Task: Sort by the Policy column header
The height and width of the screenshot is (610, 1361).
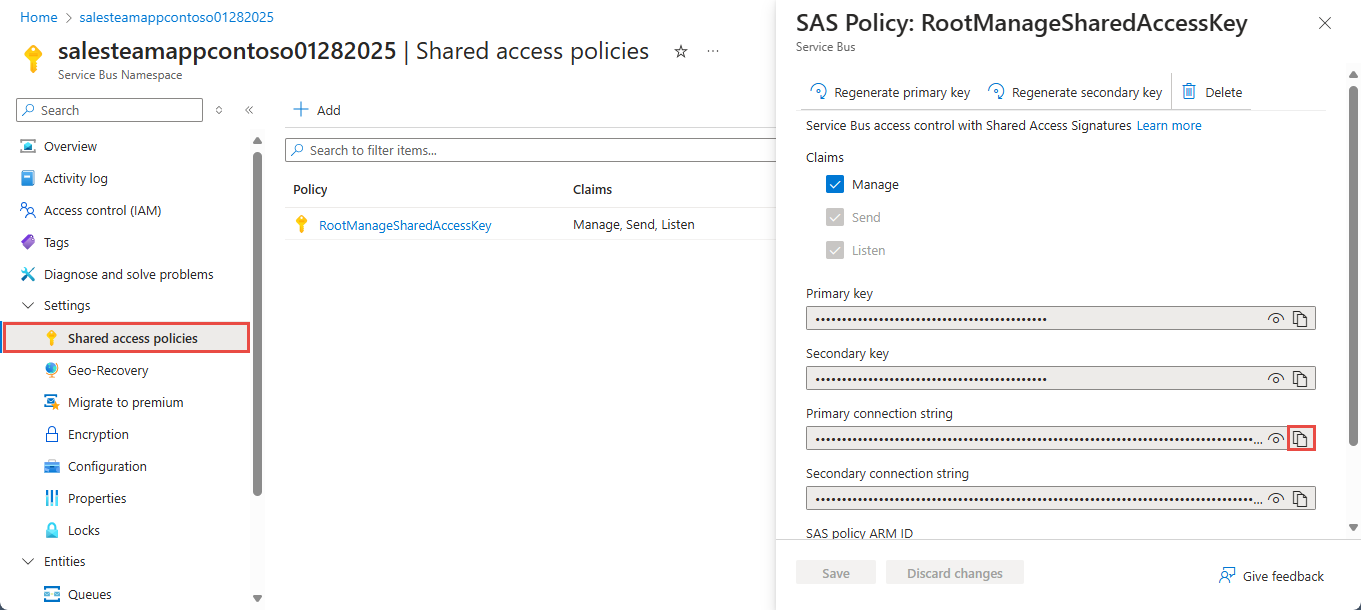Action: (310, 189)
